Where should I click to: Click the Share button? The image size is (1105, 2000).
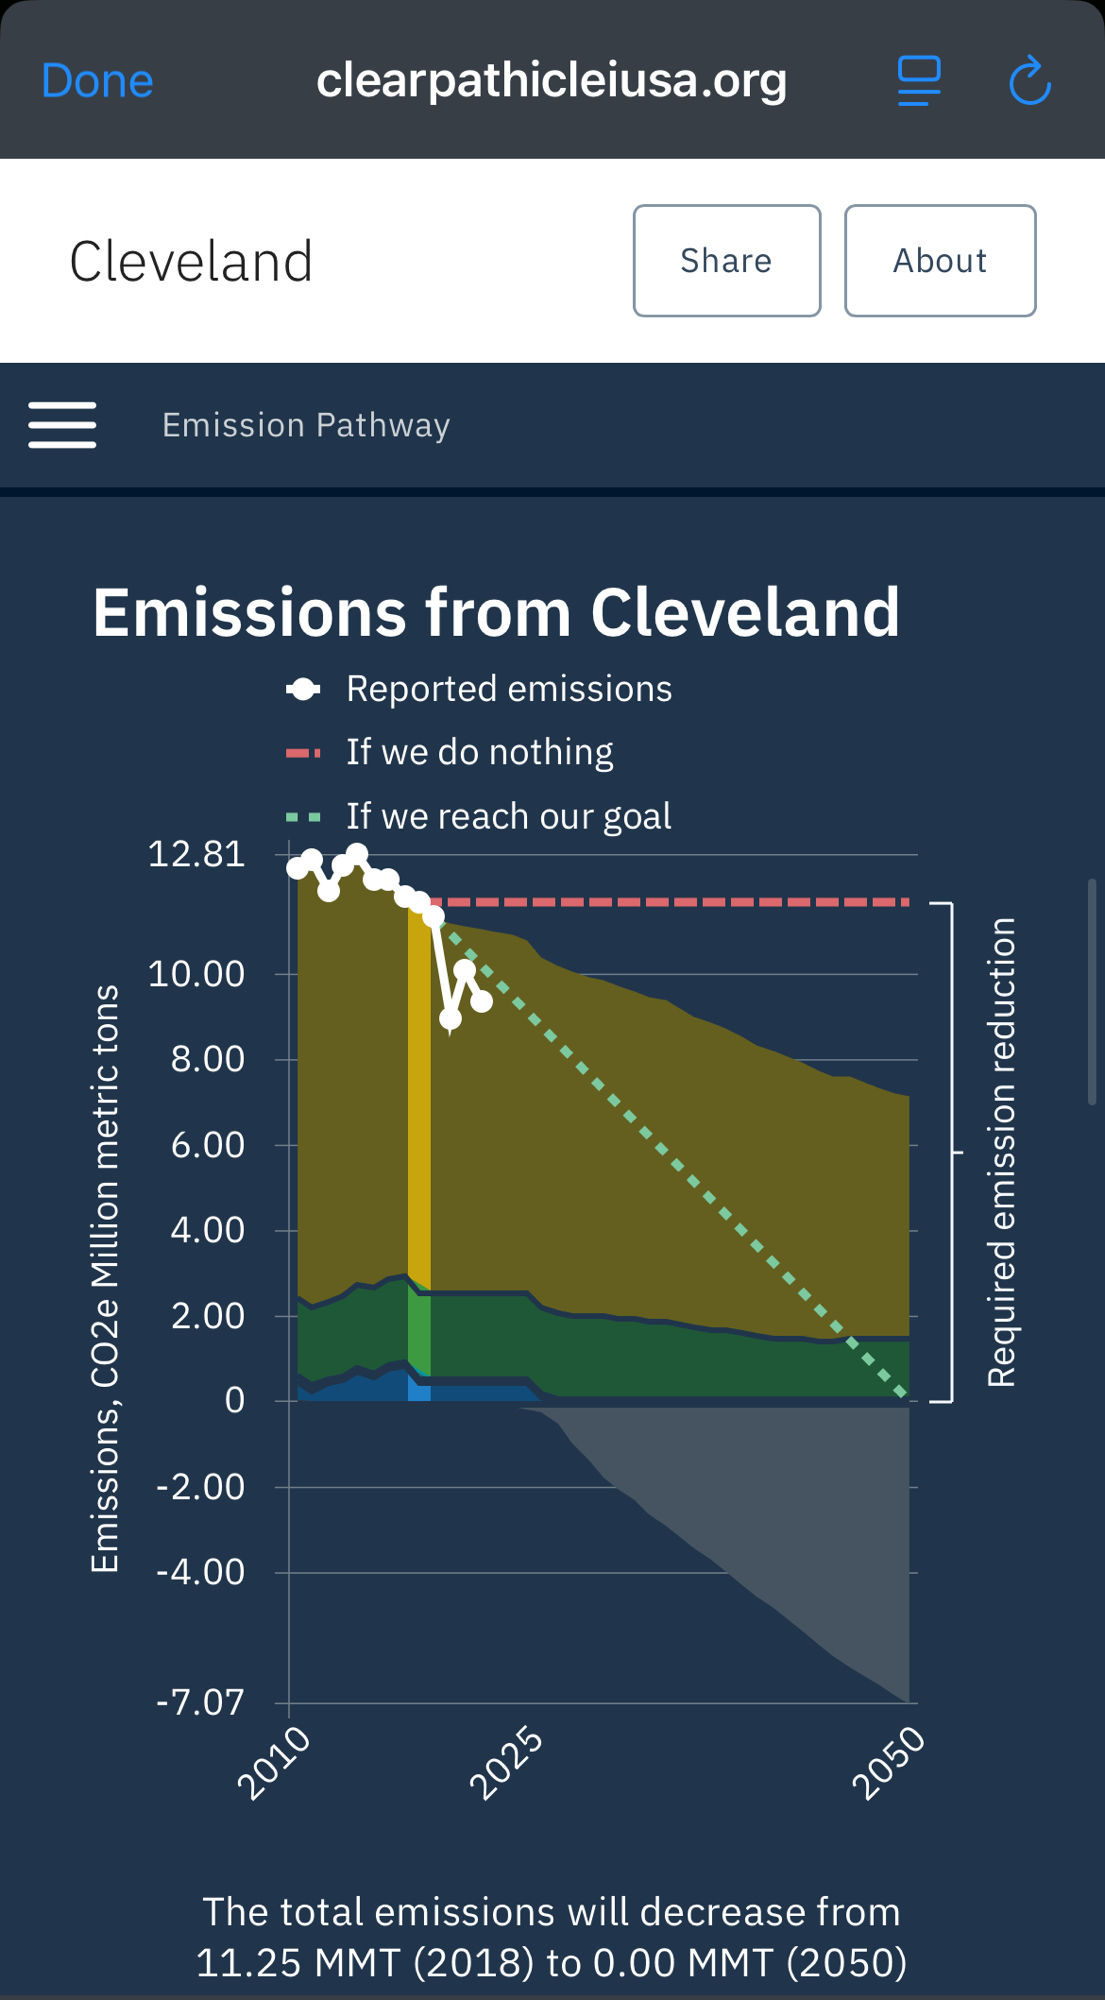pos(727,261)
